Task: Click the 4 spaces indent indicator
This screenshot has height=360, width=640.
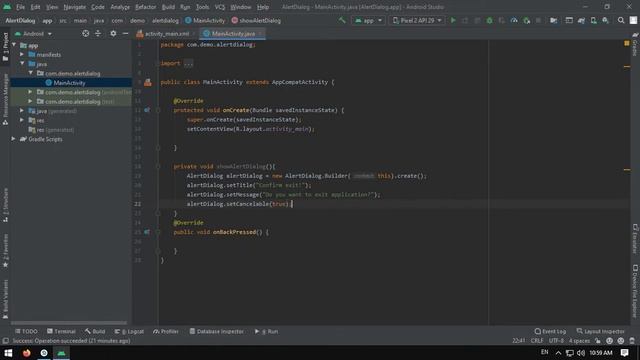Action: [579, 341]
